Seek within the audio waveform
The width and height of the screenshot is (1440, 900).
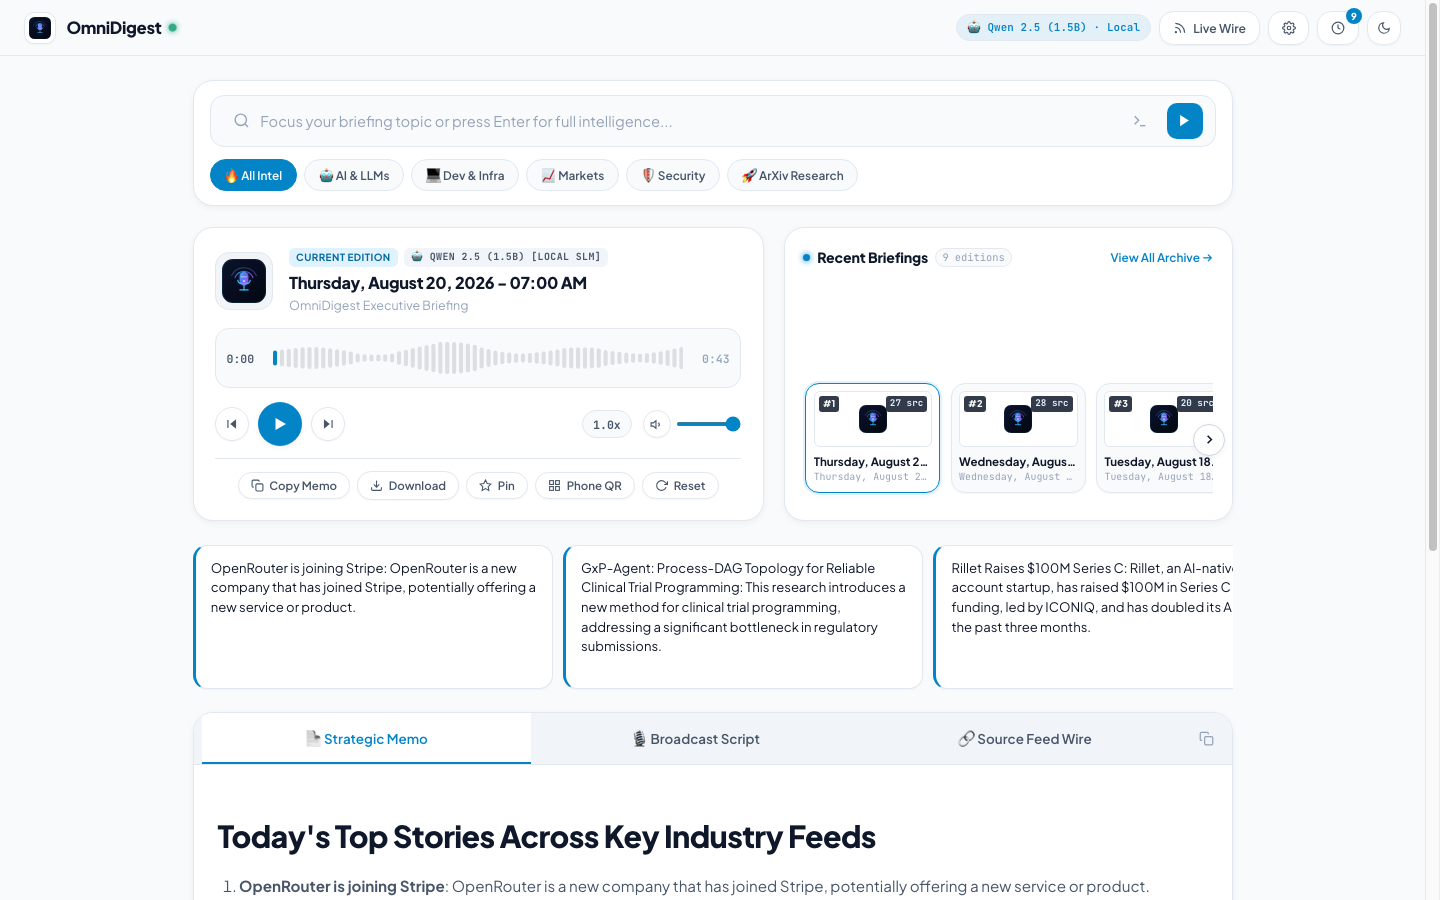pyautogui.click(x=478, y=358)
